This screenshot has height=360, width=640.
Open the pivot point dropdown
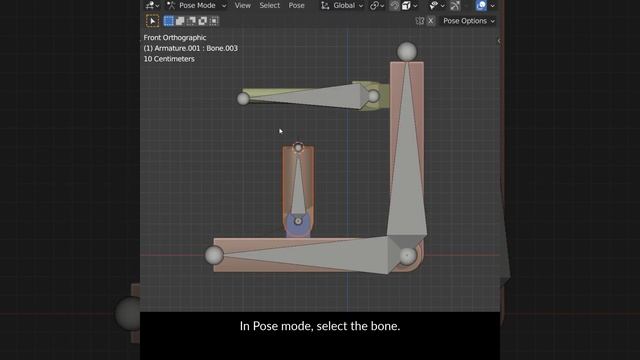tap(377, 5)
